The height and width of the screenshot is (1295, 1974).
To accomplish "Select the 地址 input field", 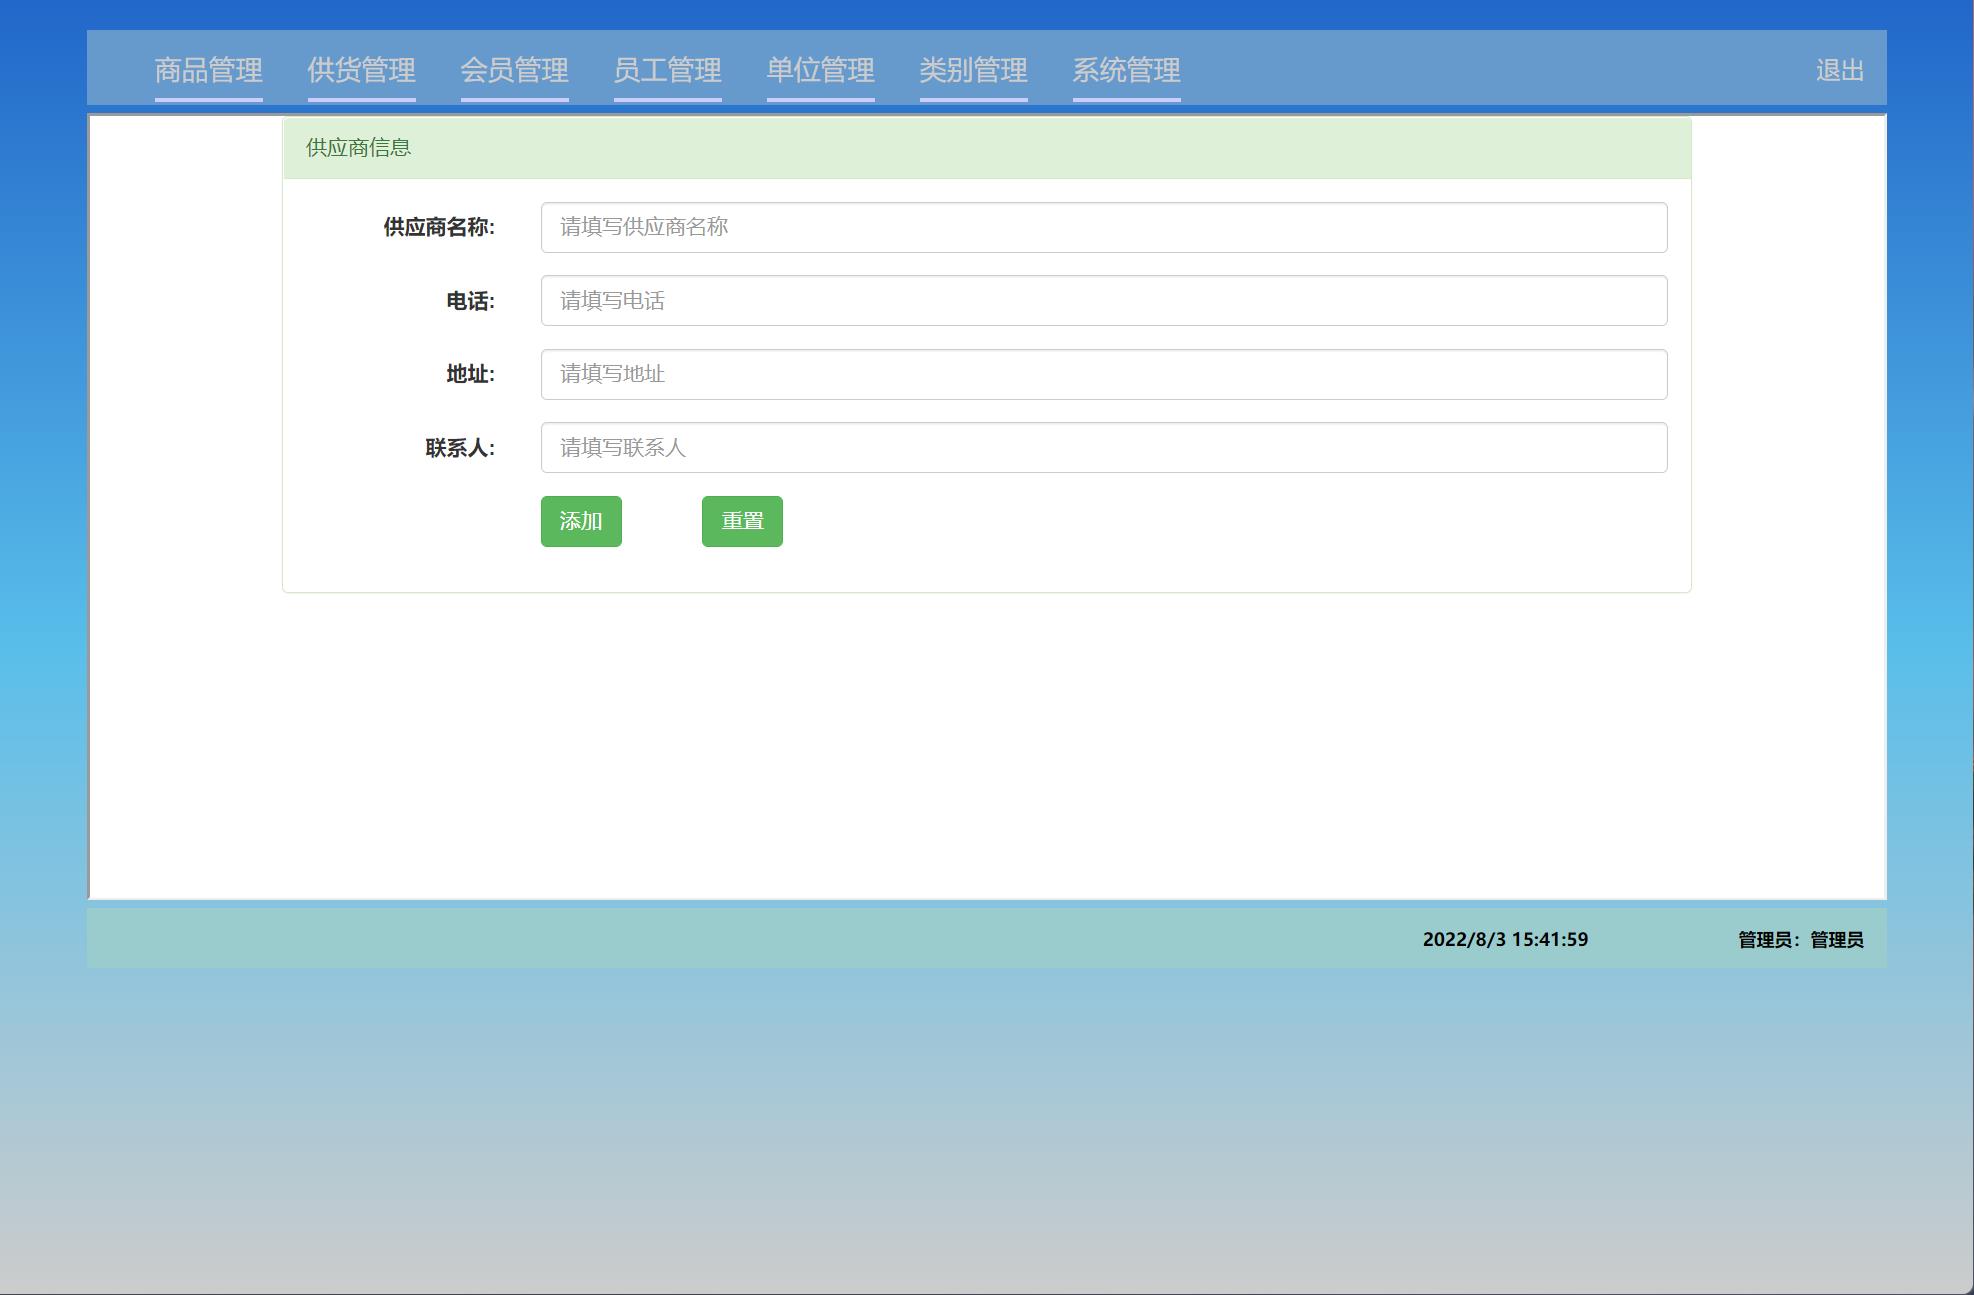I will point(1100,374).
